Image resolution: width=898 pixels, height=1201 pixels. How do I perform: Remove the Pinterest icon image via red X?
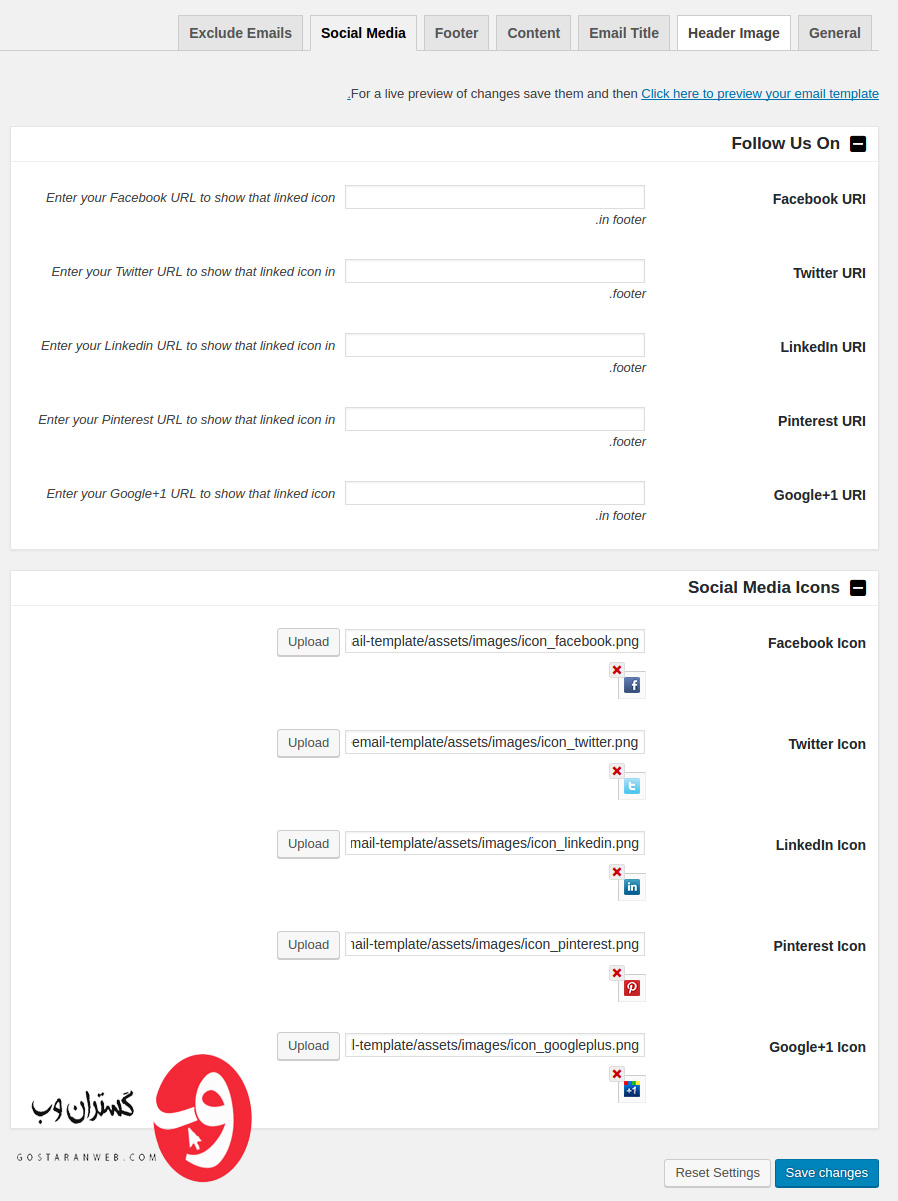pyautogui.click(x=617, y=973)
